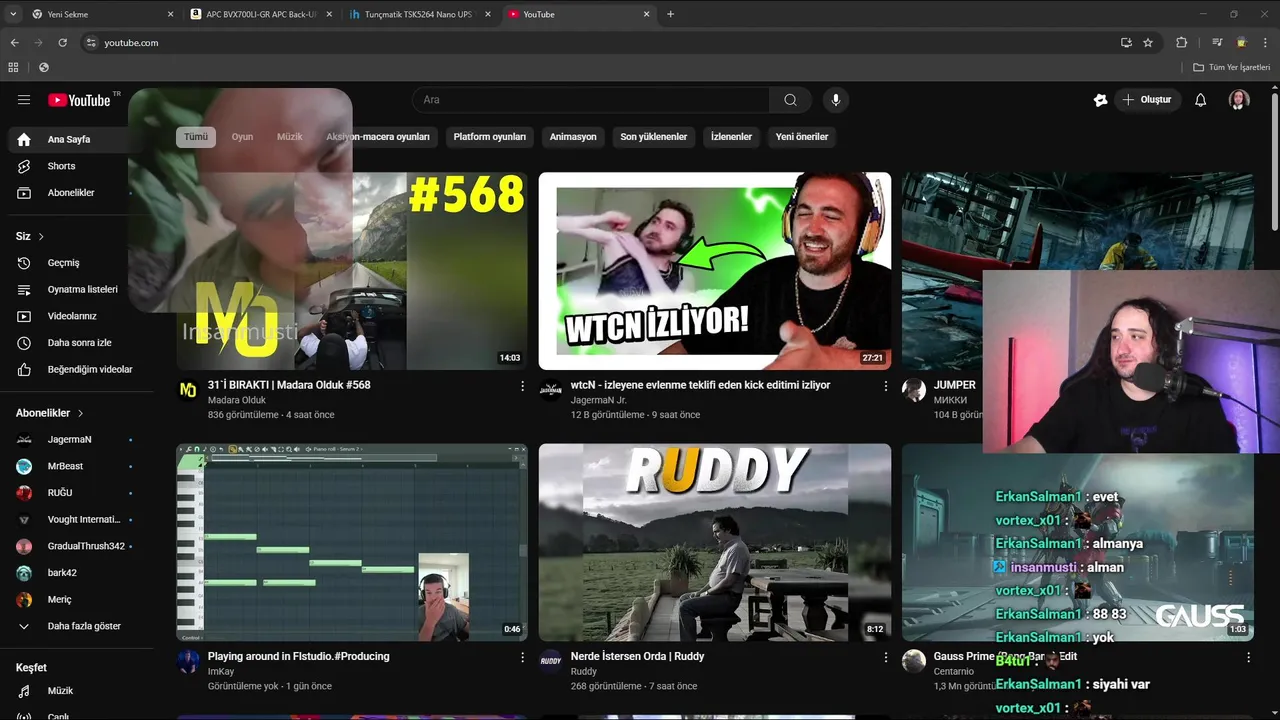Play the RUDDY thumbnail video
1280x720 pixels.
715,542
